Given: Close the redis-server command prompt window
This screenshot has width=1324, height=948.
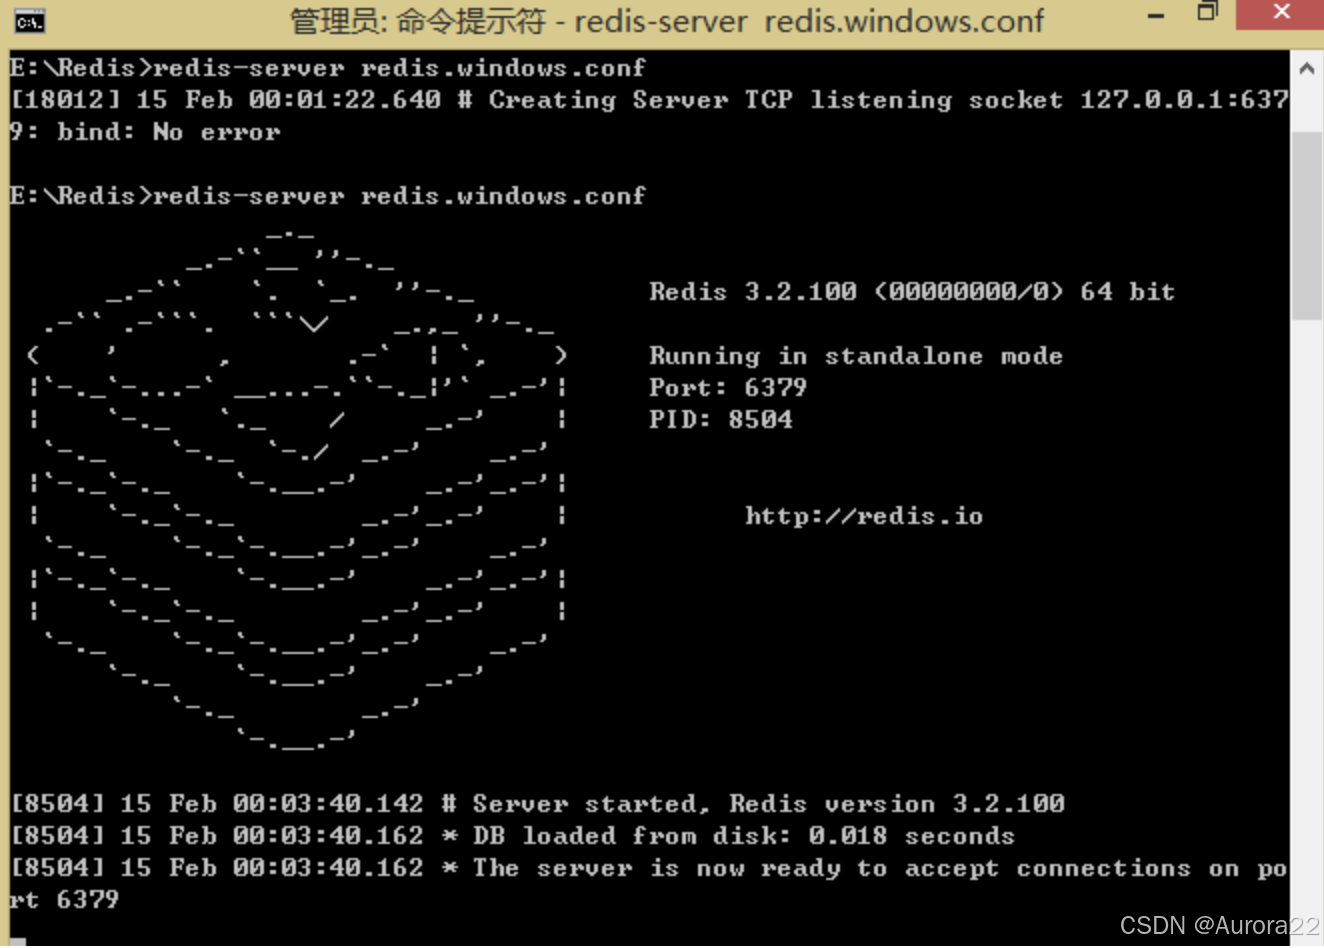Looking at the screenshot, I should click(x=1281, y=13).
